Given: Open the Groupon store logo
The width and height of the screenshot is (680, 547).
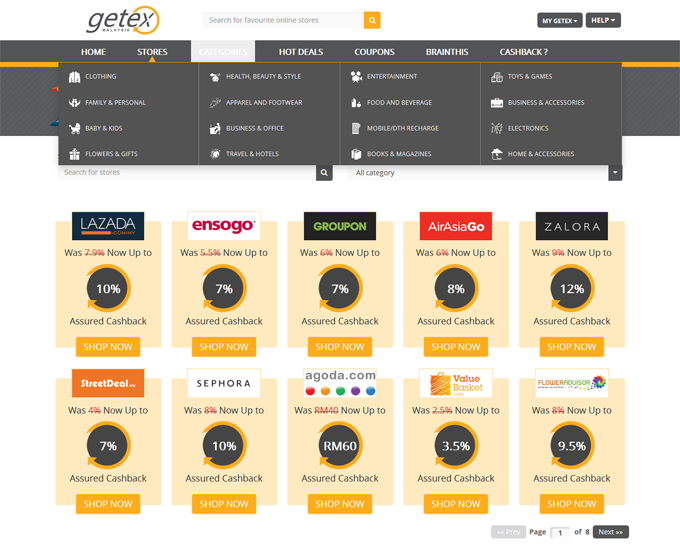Looking at the screenshot, I should [x=340, y=226].
